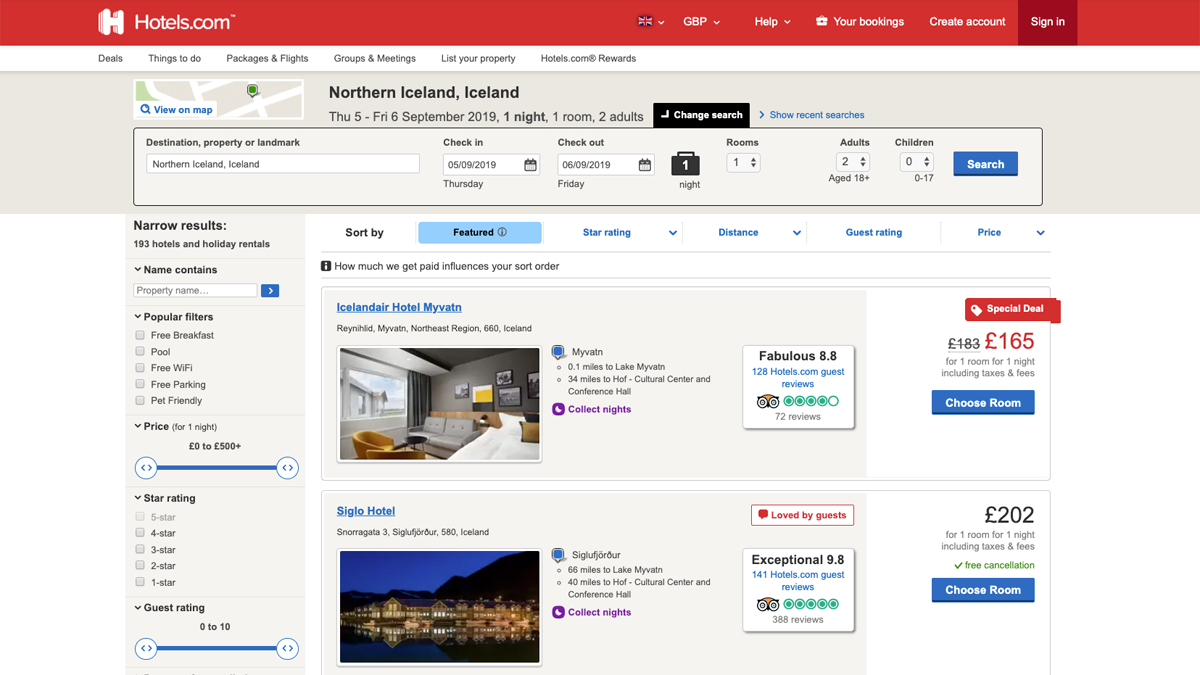Sort results by Guest rating
Viewport: 1200px width, 675px height.
point(874,232)
